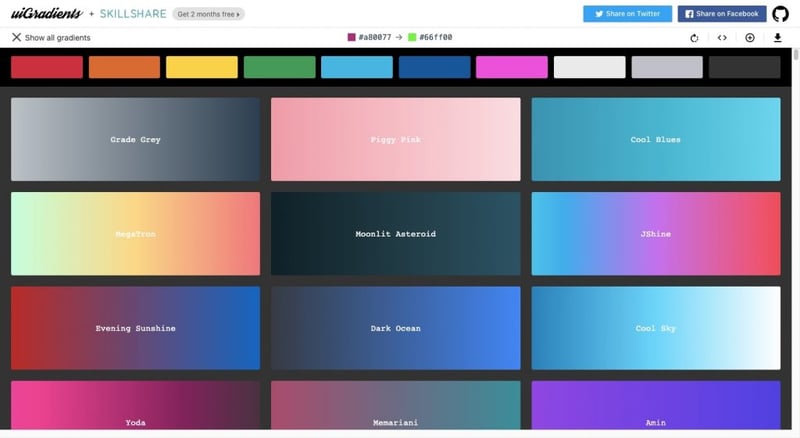Click Get 2 months free offer
The image size is (800, 438).
pos(209,14)
